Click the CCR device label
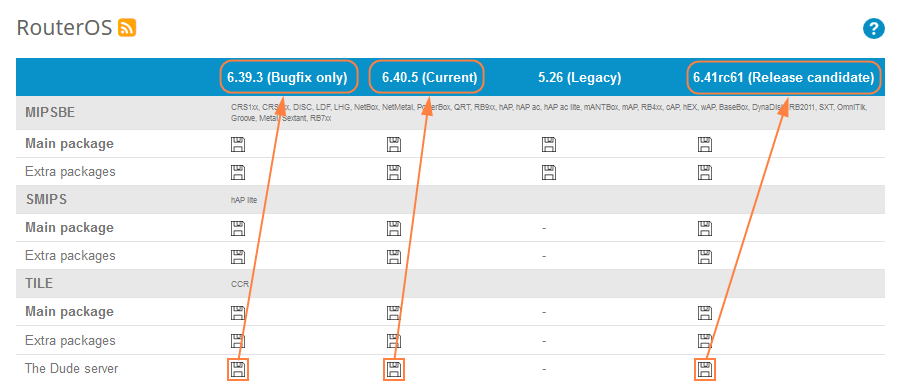Image resolution: width=903 pixels, height=381 pixels. pos(240,284)
